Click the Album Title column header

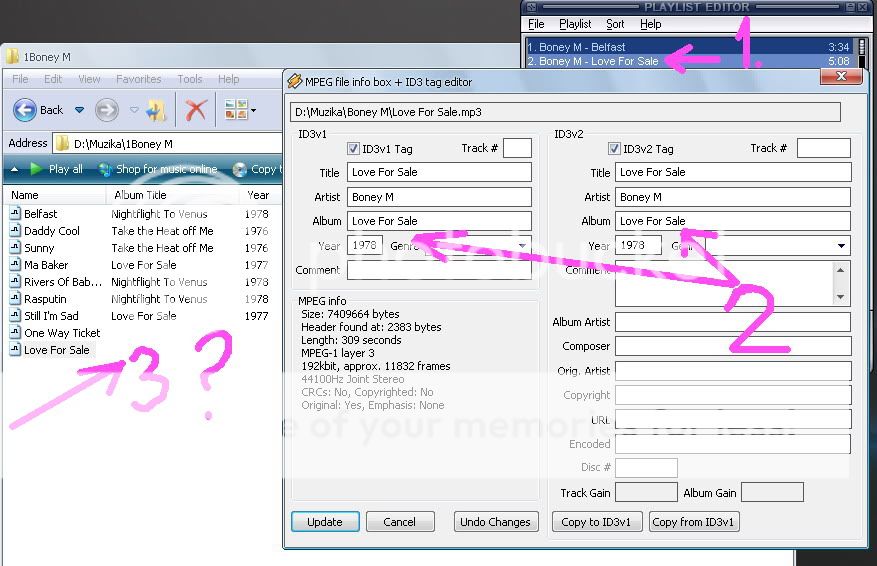pyautogui.click(x=172, y=195)
